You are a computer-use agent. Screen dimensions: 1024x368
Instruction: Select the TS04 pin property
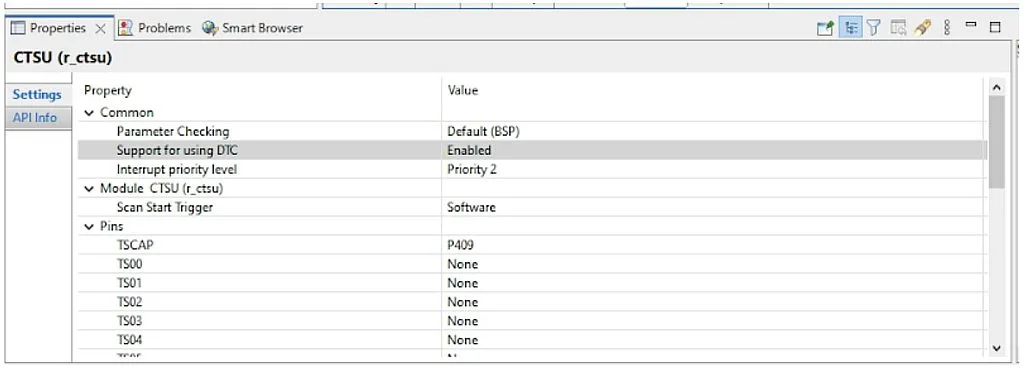[129, 340]
